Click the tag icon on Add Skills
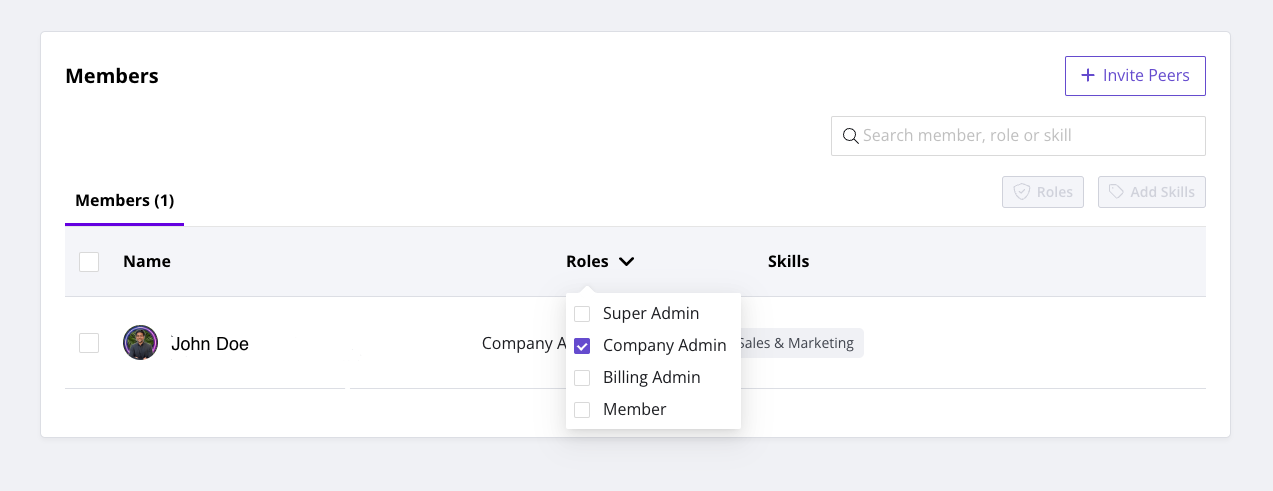The height and width of the screenshot is (491, 1273). [x=1116, y=192]
